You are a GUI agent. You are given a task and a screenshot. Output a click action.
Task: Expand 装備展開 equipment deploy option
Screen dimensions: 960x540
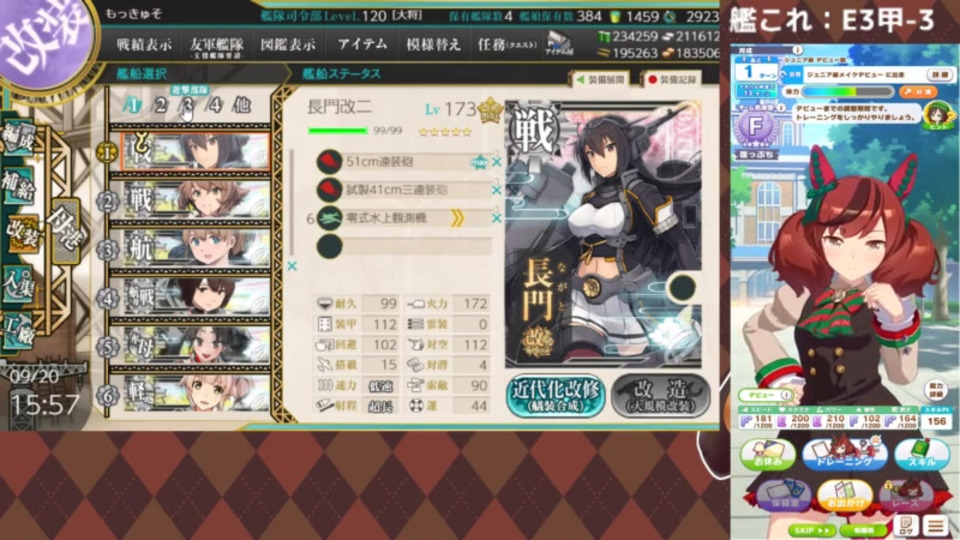point(601,80)
